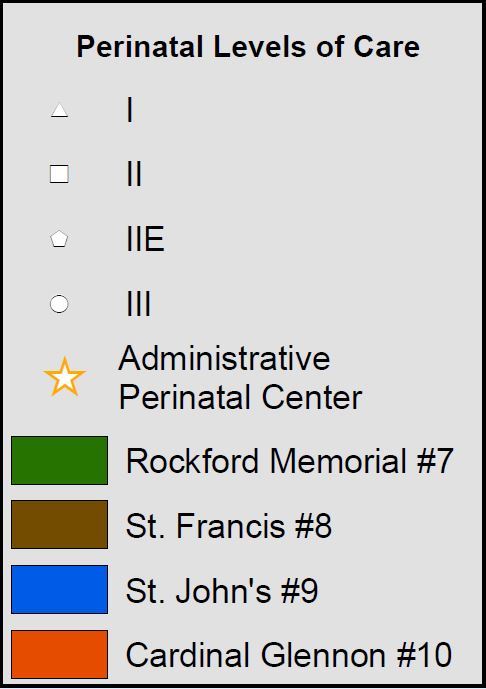Click the Level II square symbol
This screenshot has height=689, width=486.
[59, 174]
